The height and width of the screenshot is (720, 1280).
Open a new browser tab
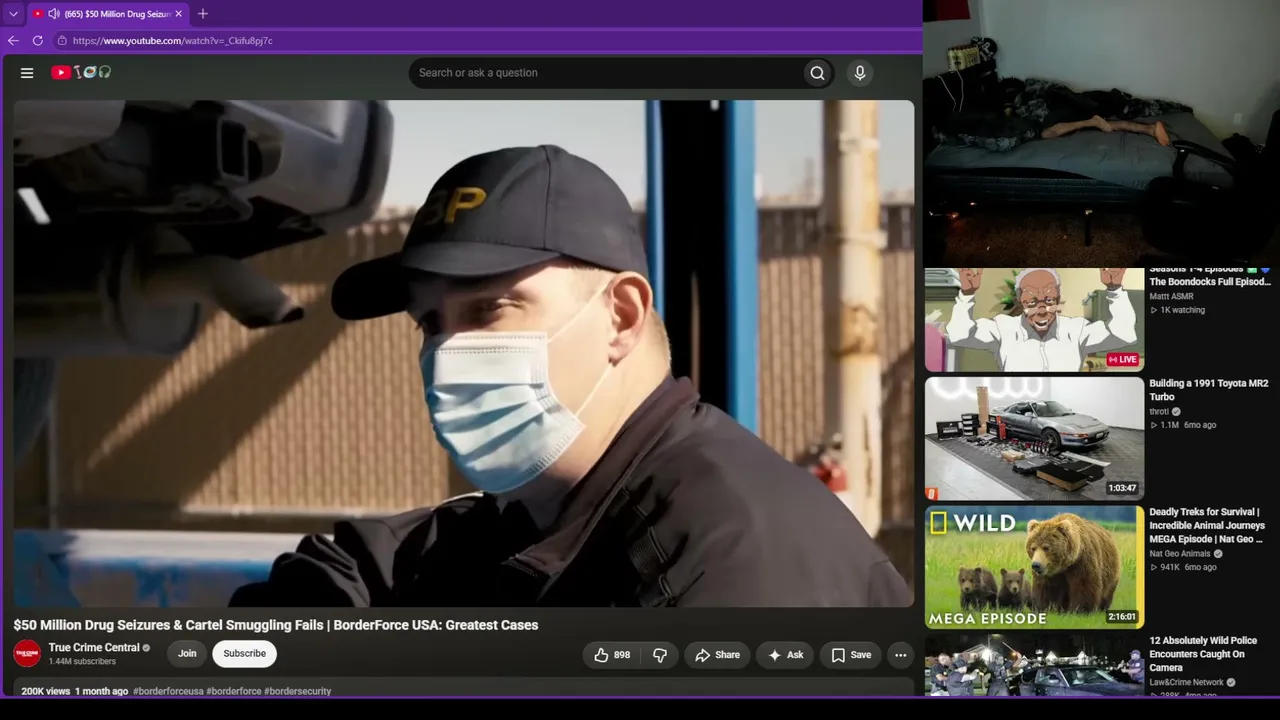click(203, 14)
